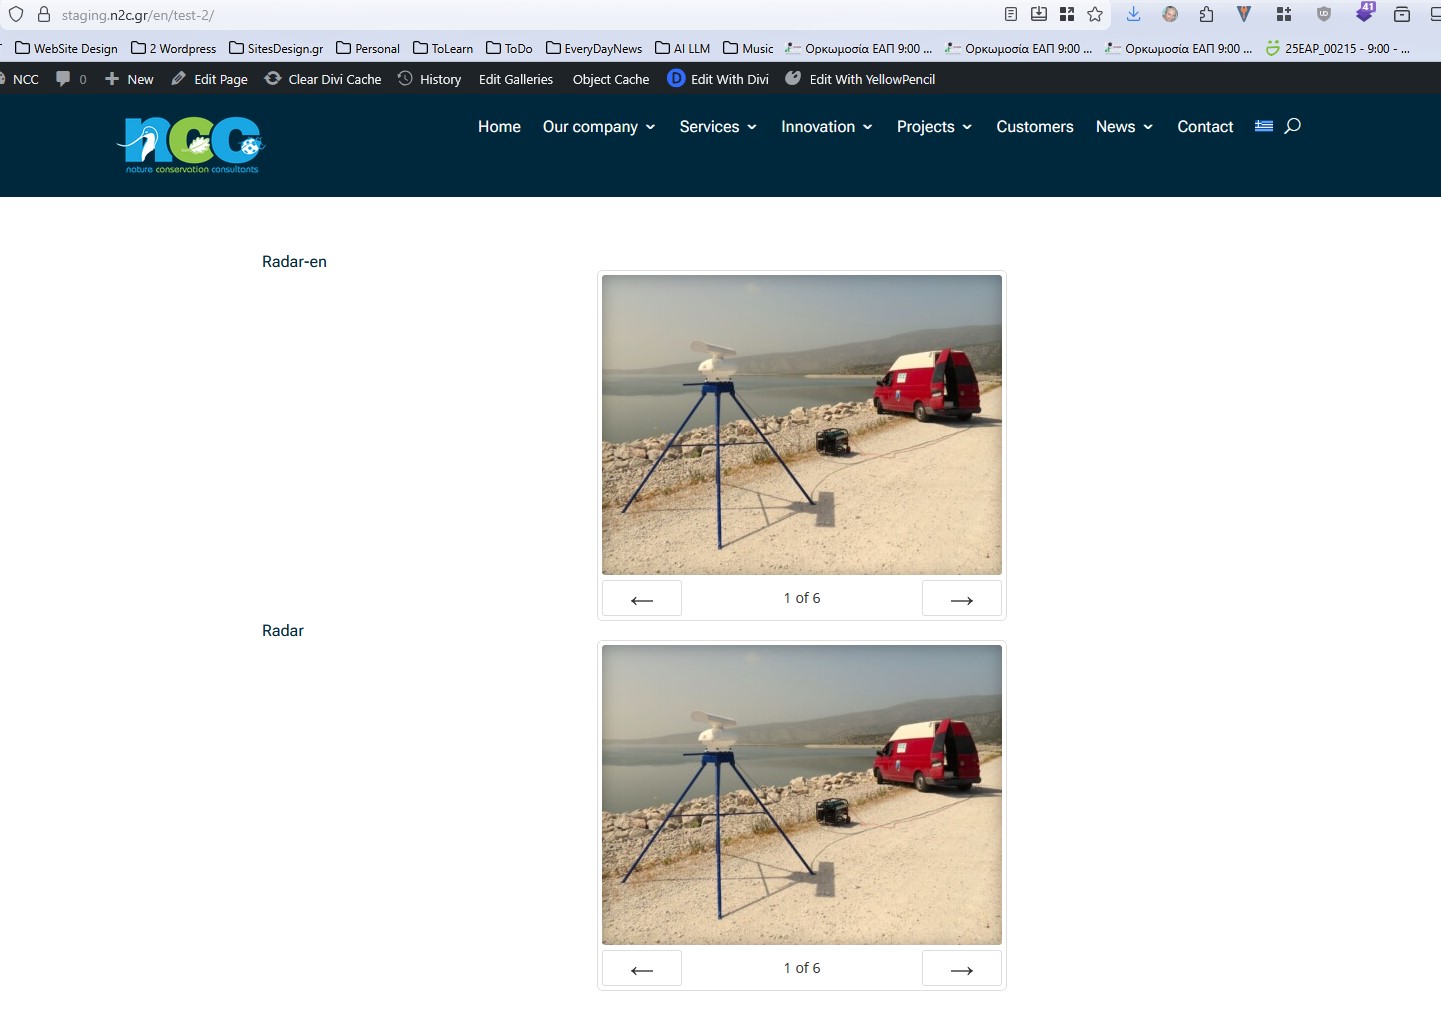Go to the Contact menu item
This screenshot has width=1441, height=1026.
pyautogui.click(x=1204, y=127)
